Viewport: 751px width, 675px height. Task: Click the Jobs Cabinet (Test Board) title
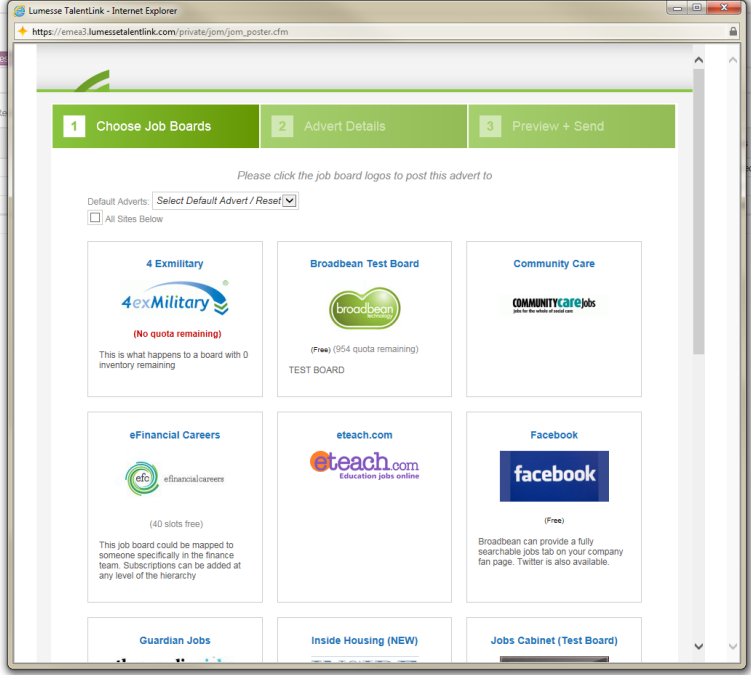pos(554,641)
